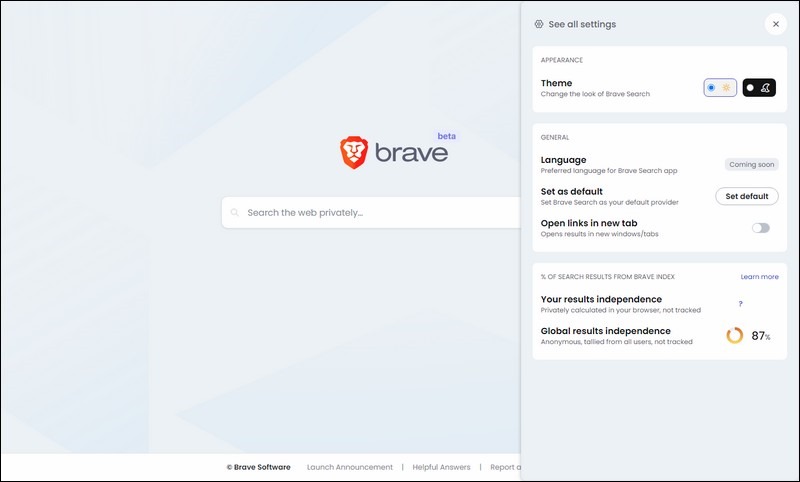Viewport: 800px width, 482px height.
Task: Click the question mark for results independence
Action: [x=740, y=303]
